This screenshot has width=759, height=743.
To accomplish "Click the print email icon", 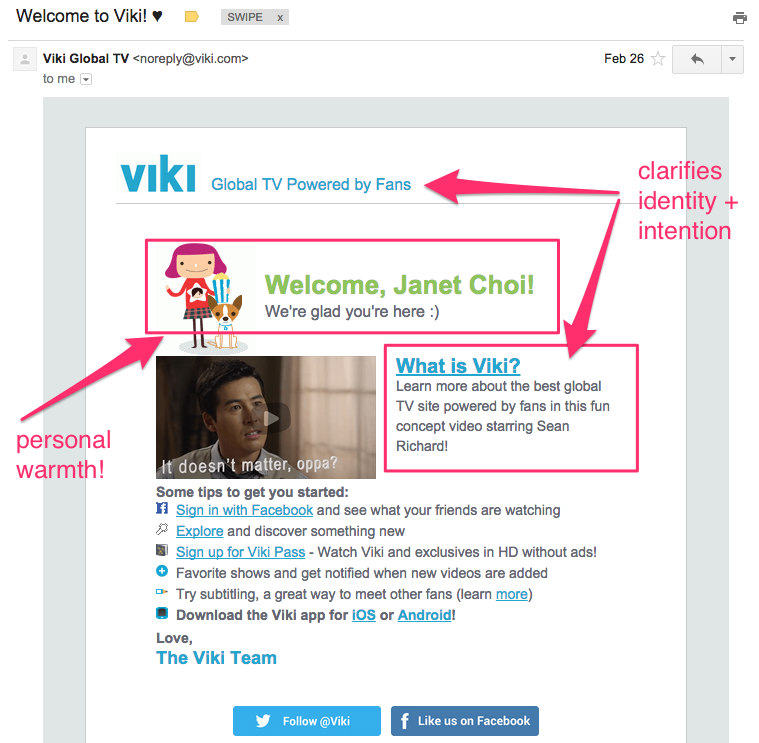I will (740, 18).
